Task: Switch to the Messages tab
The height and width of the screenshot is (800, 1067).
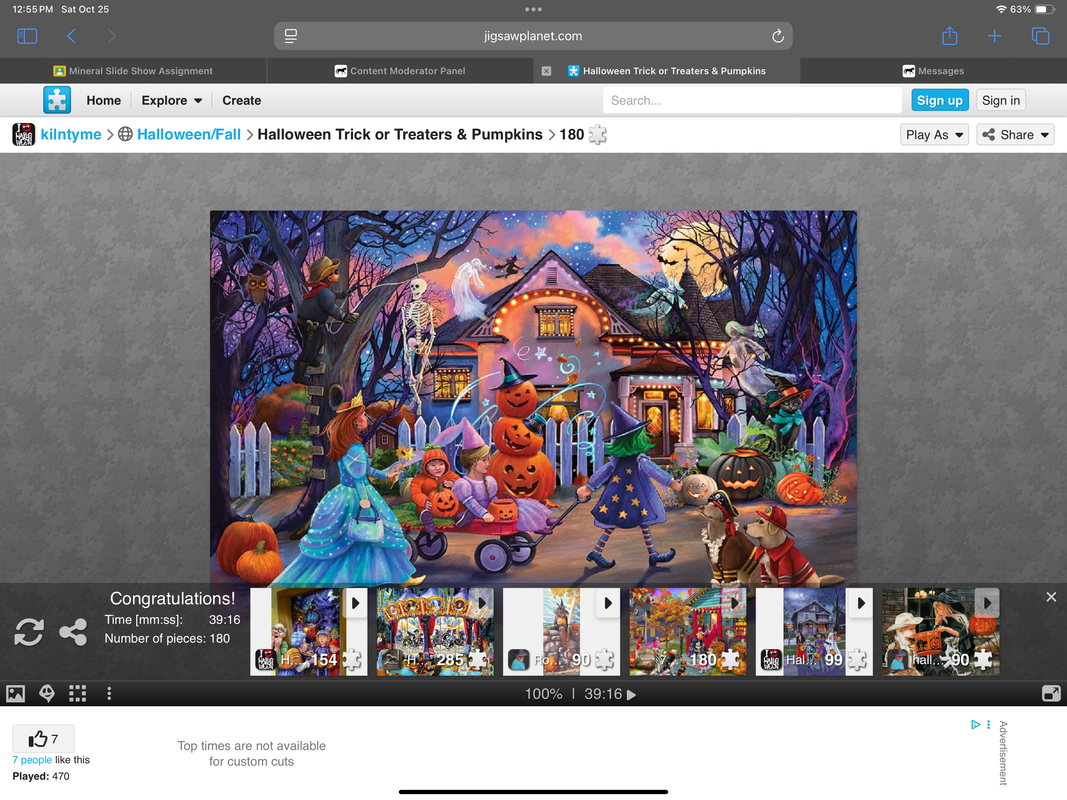Action: (933, 71)
